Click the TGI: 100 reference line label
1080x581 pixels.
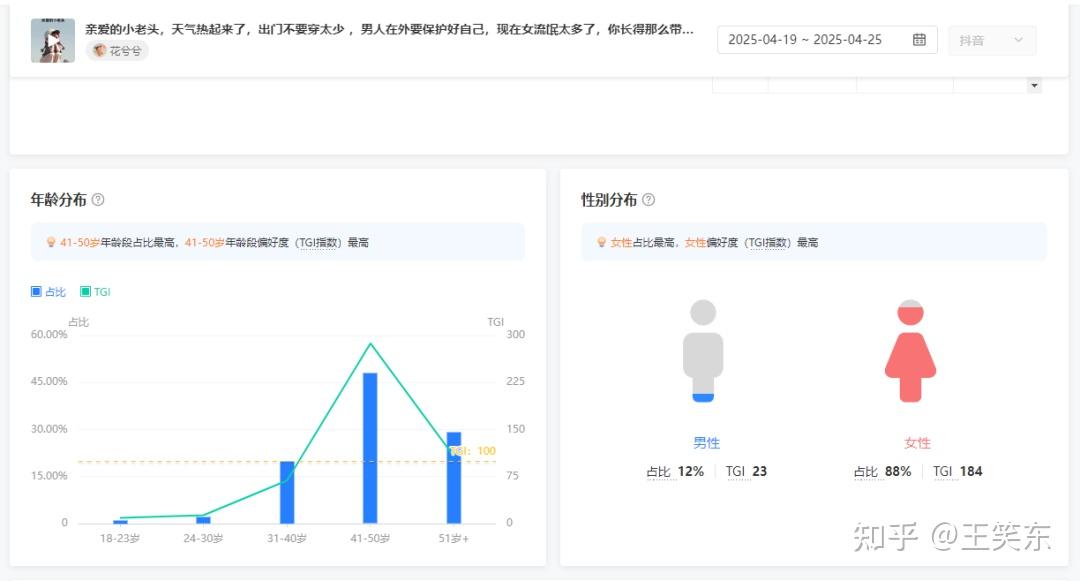[x=473, y=451]
